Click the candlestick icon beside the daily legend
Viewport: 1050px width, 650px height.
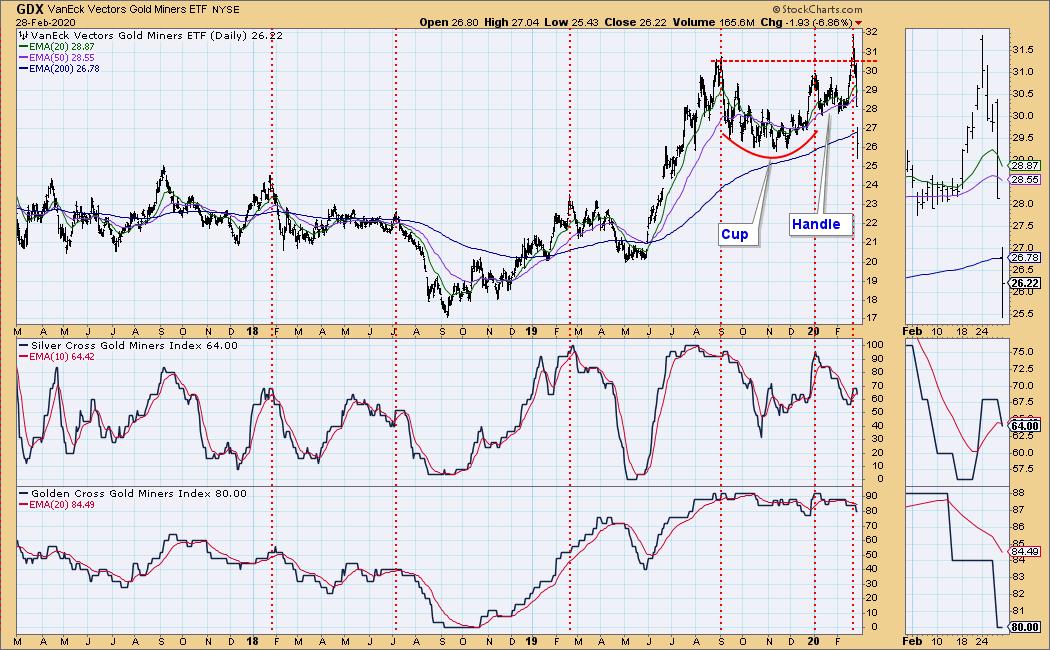coord(23,35)
